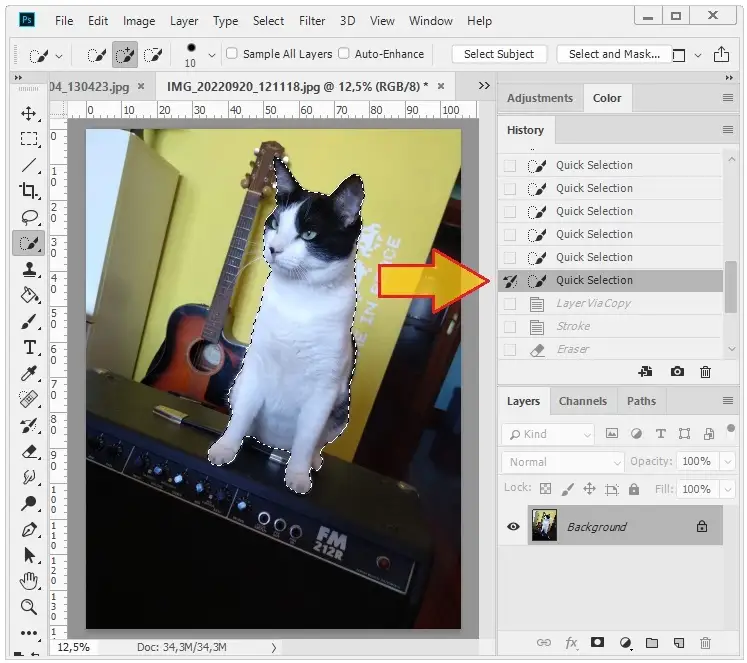This screenshot has width=747, height=663.
Task: Enable Sample All Layers checkbox
Action: (x=232, y=53)
